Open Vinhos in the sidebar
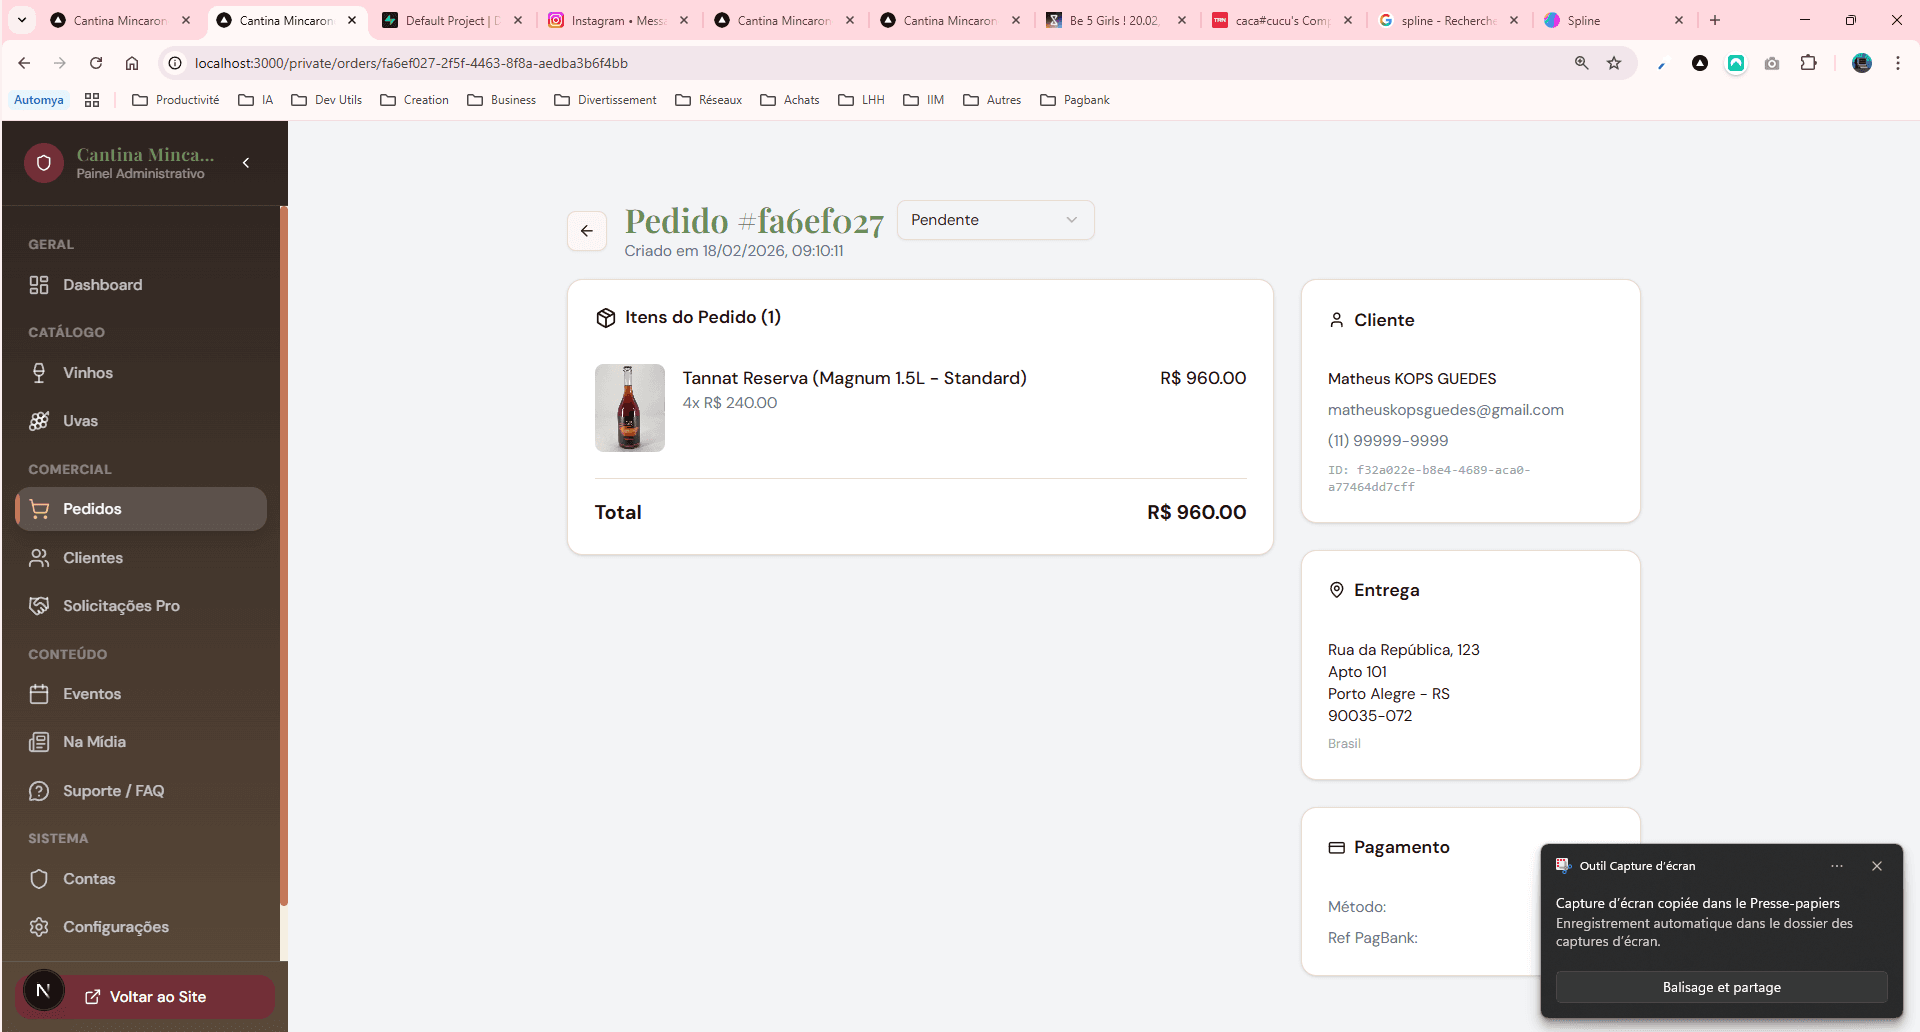 point(88,373)
